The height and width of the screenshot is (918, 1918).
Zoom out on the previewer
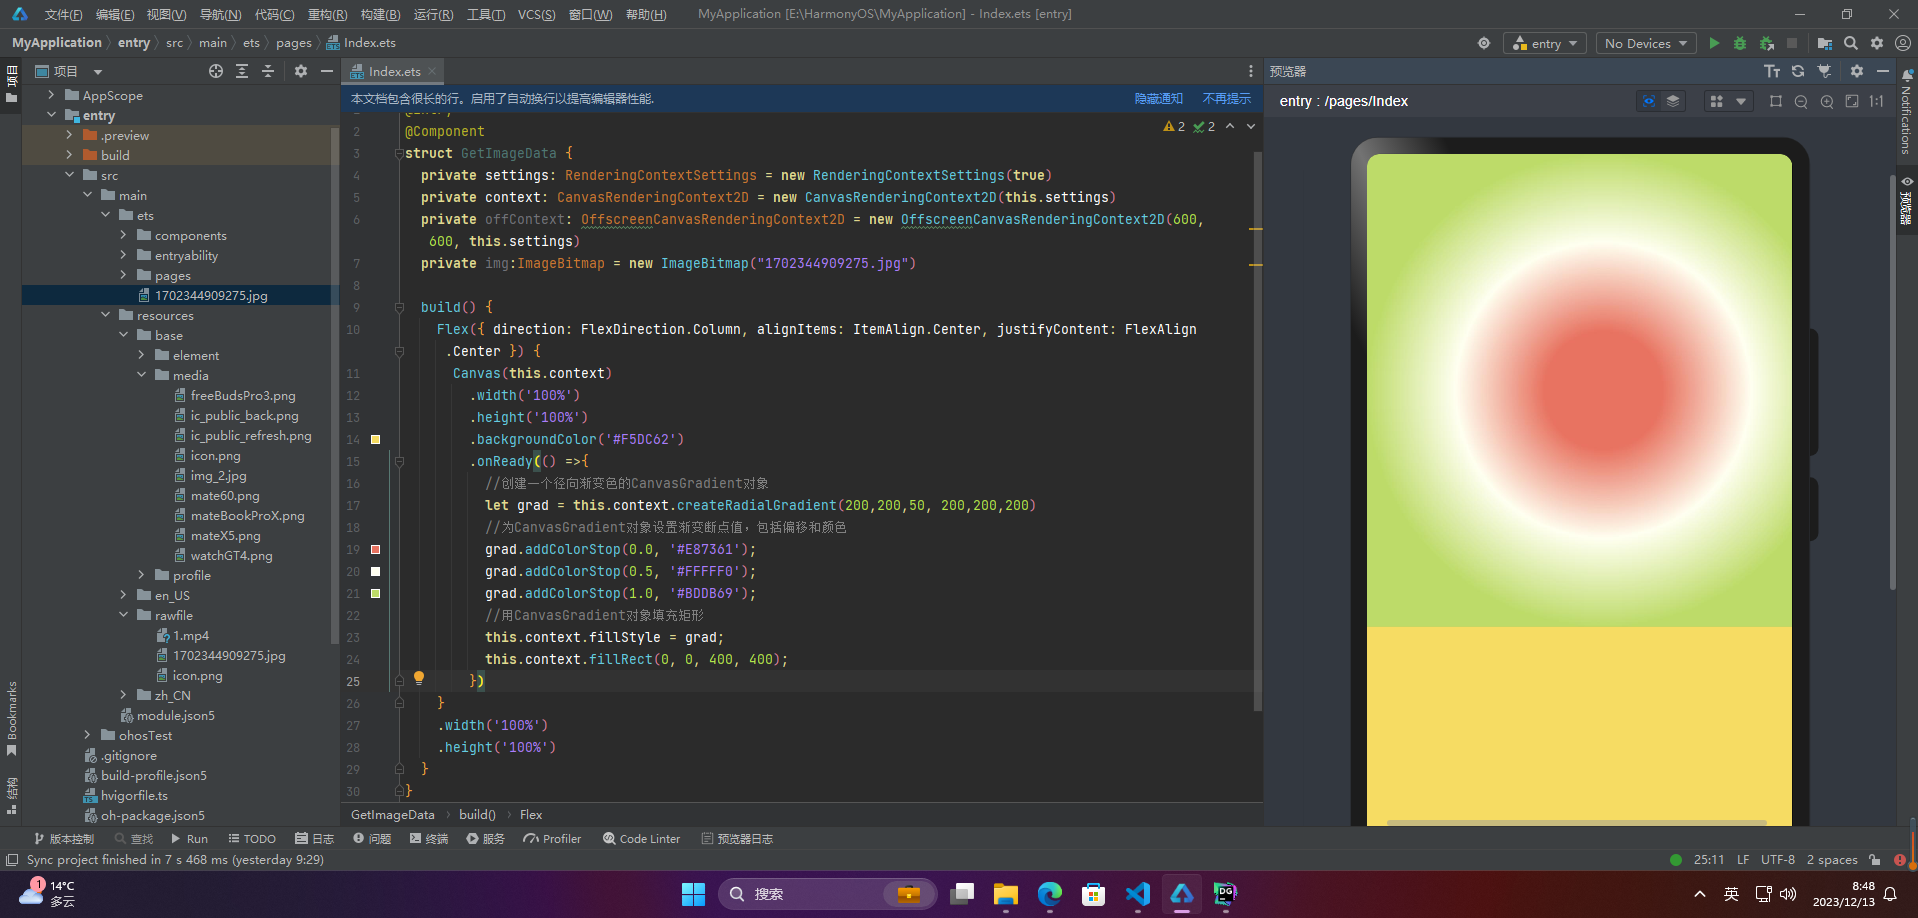[1801, 101]
